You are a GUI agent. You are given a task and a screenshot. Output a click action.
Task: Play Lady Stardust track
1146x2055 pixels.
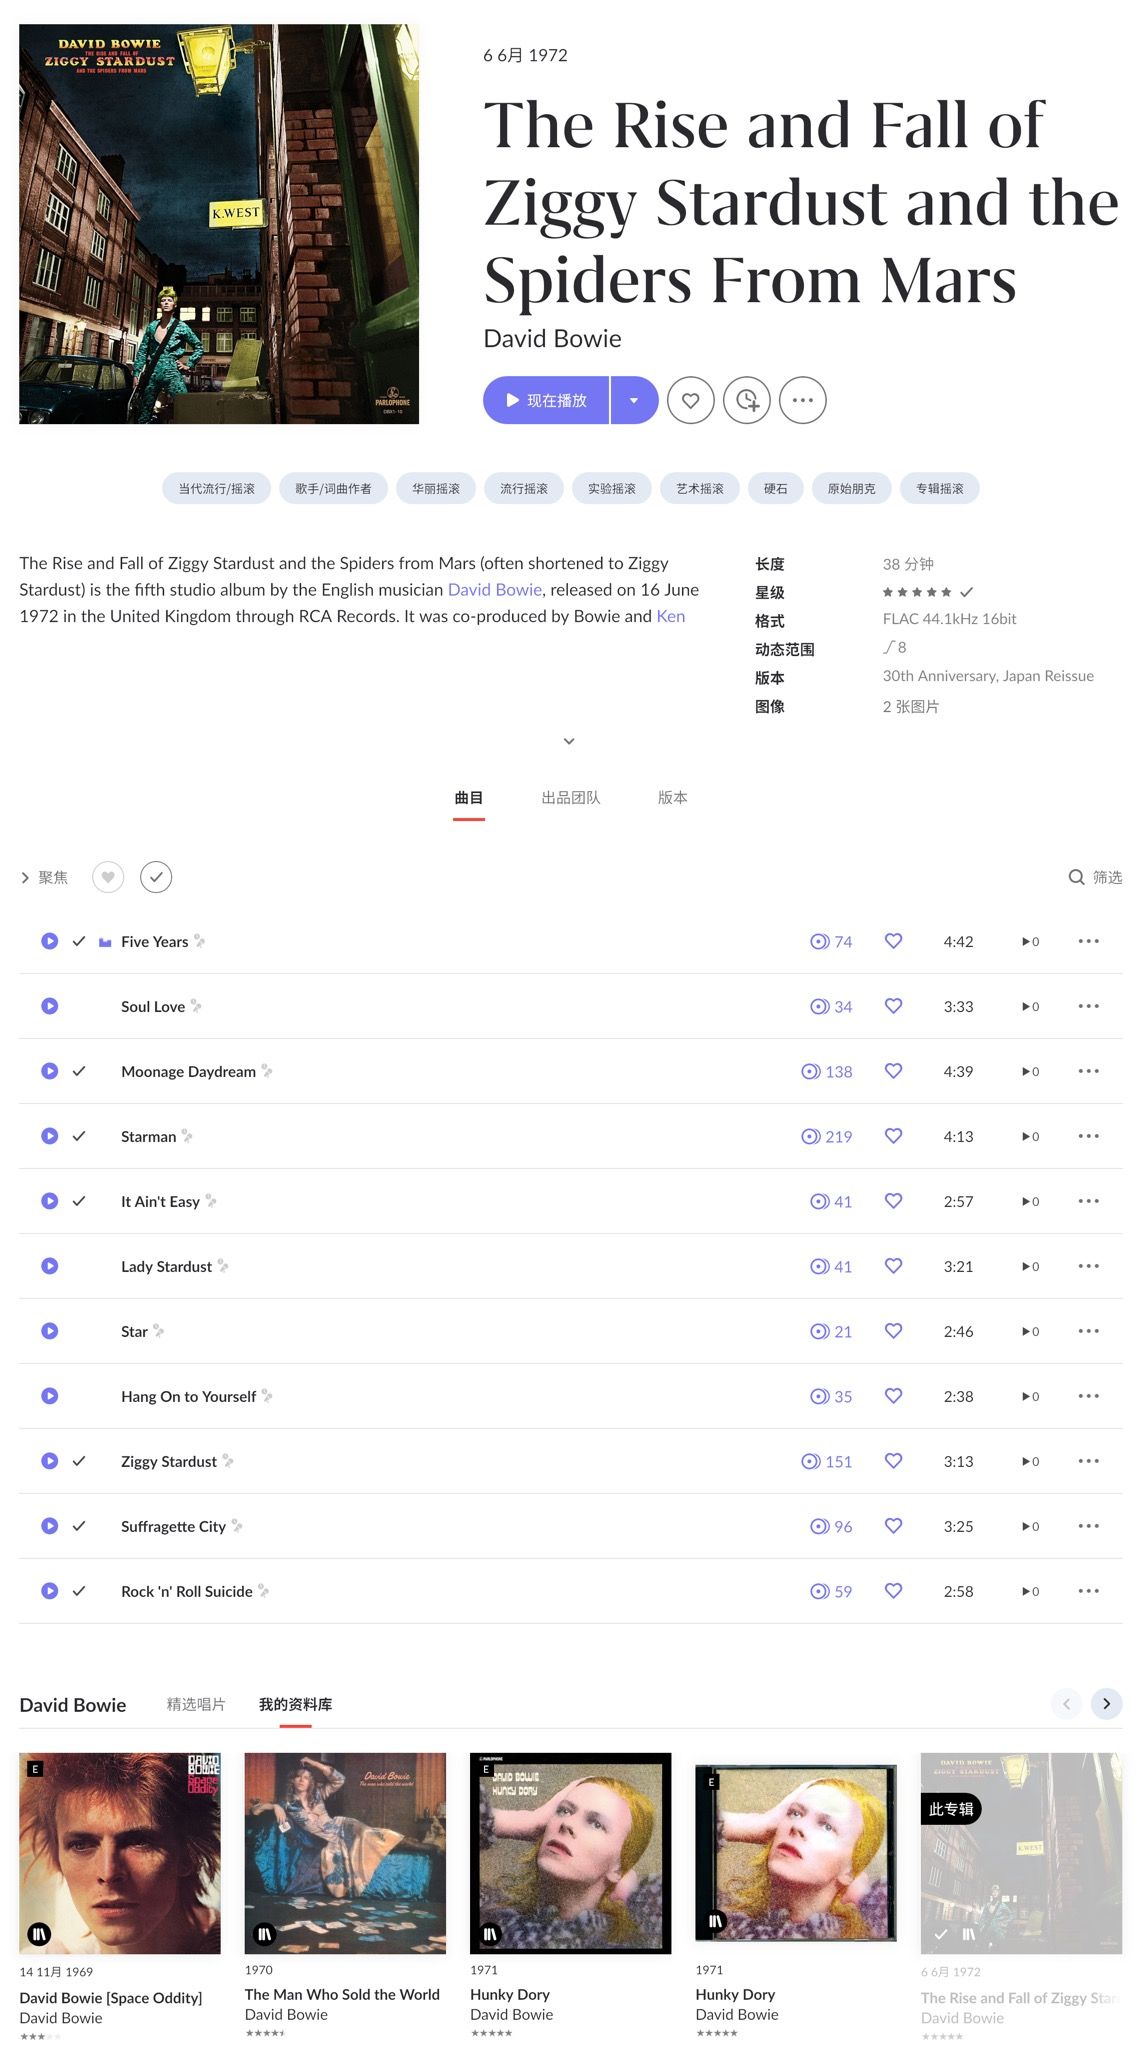coord(49,1266)
